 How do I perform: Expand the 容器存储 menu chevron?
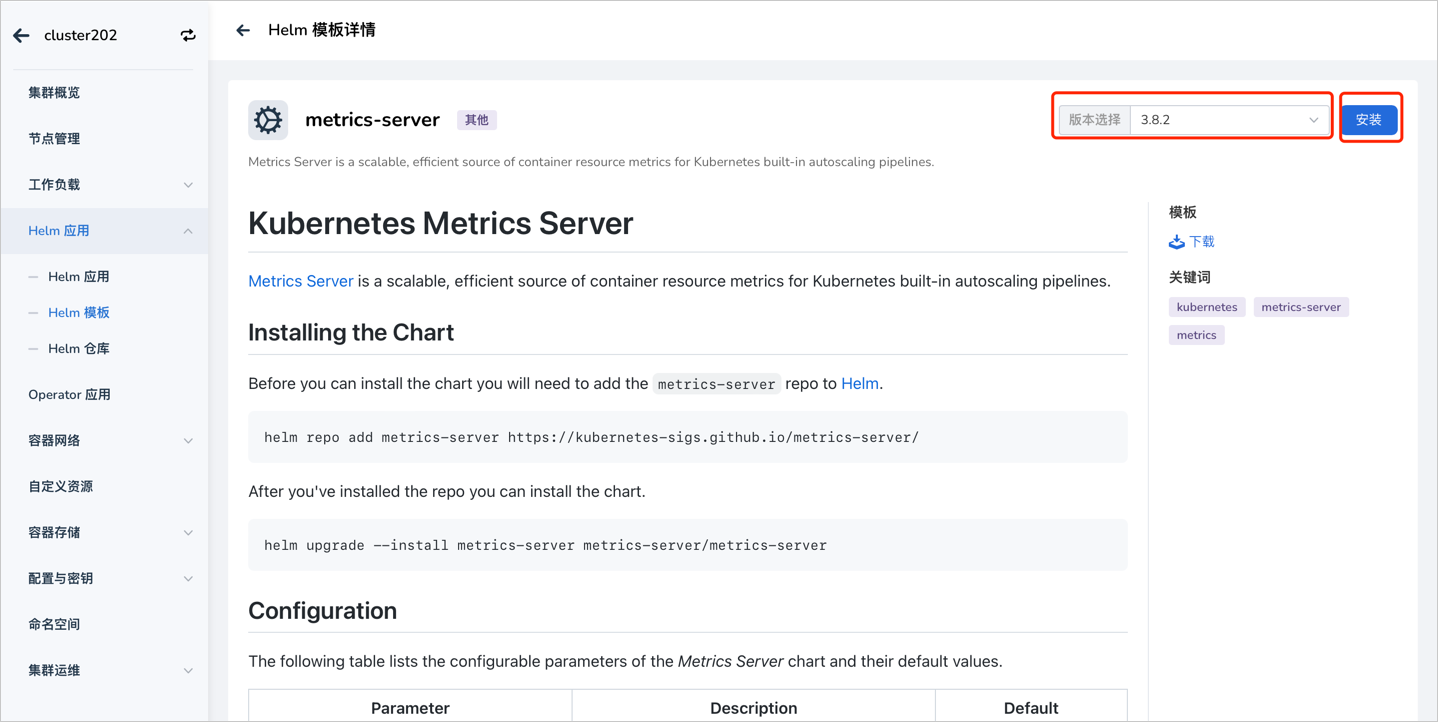188,533
